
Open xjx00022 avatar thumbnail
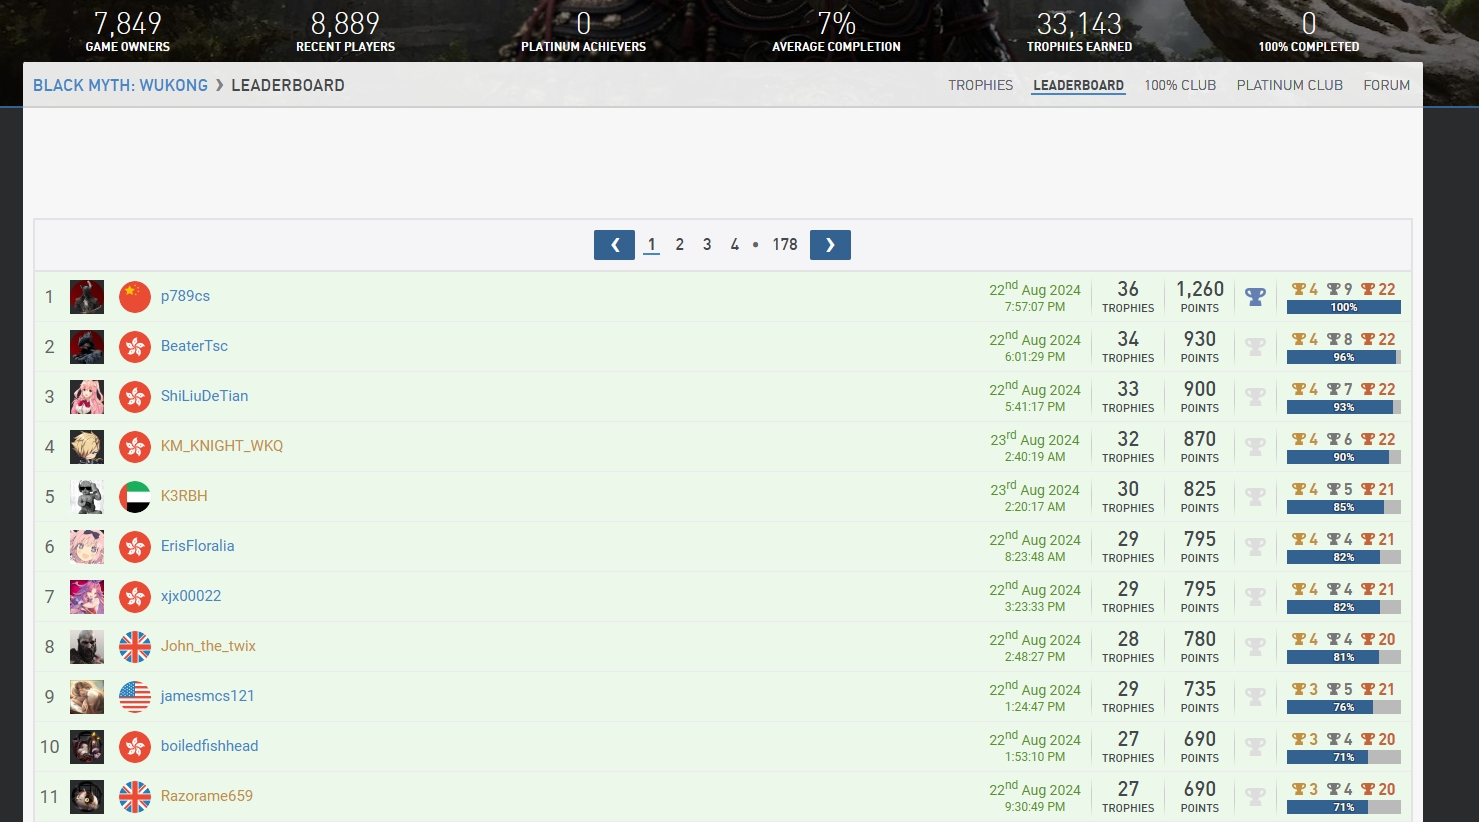click(87, 597)
